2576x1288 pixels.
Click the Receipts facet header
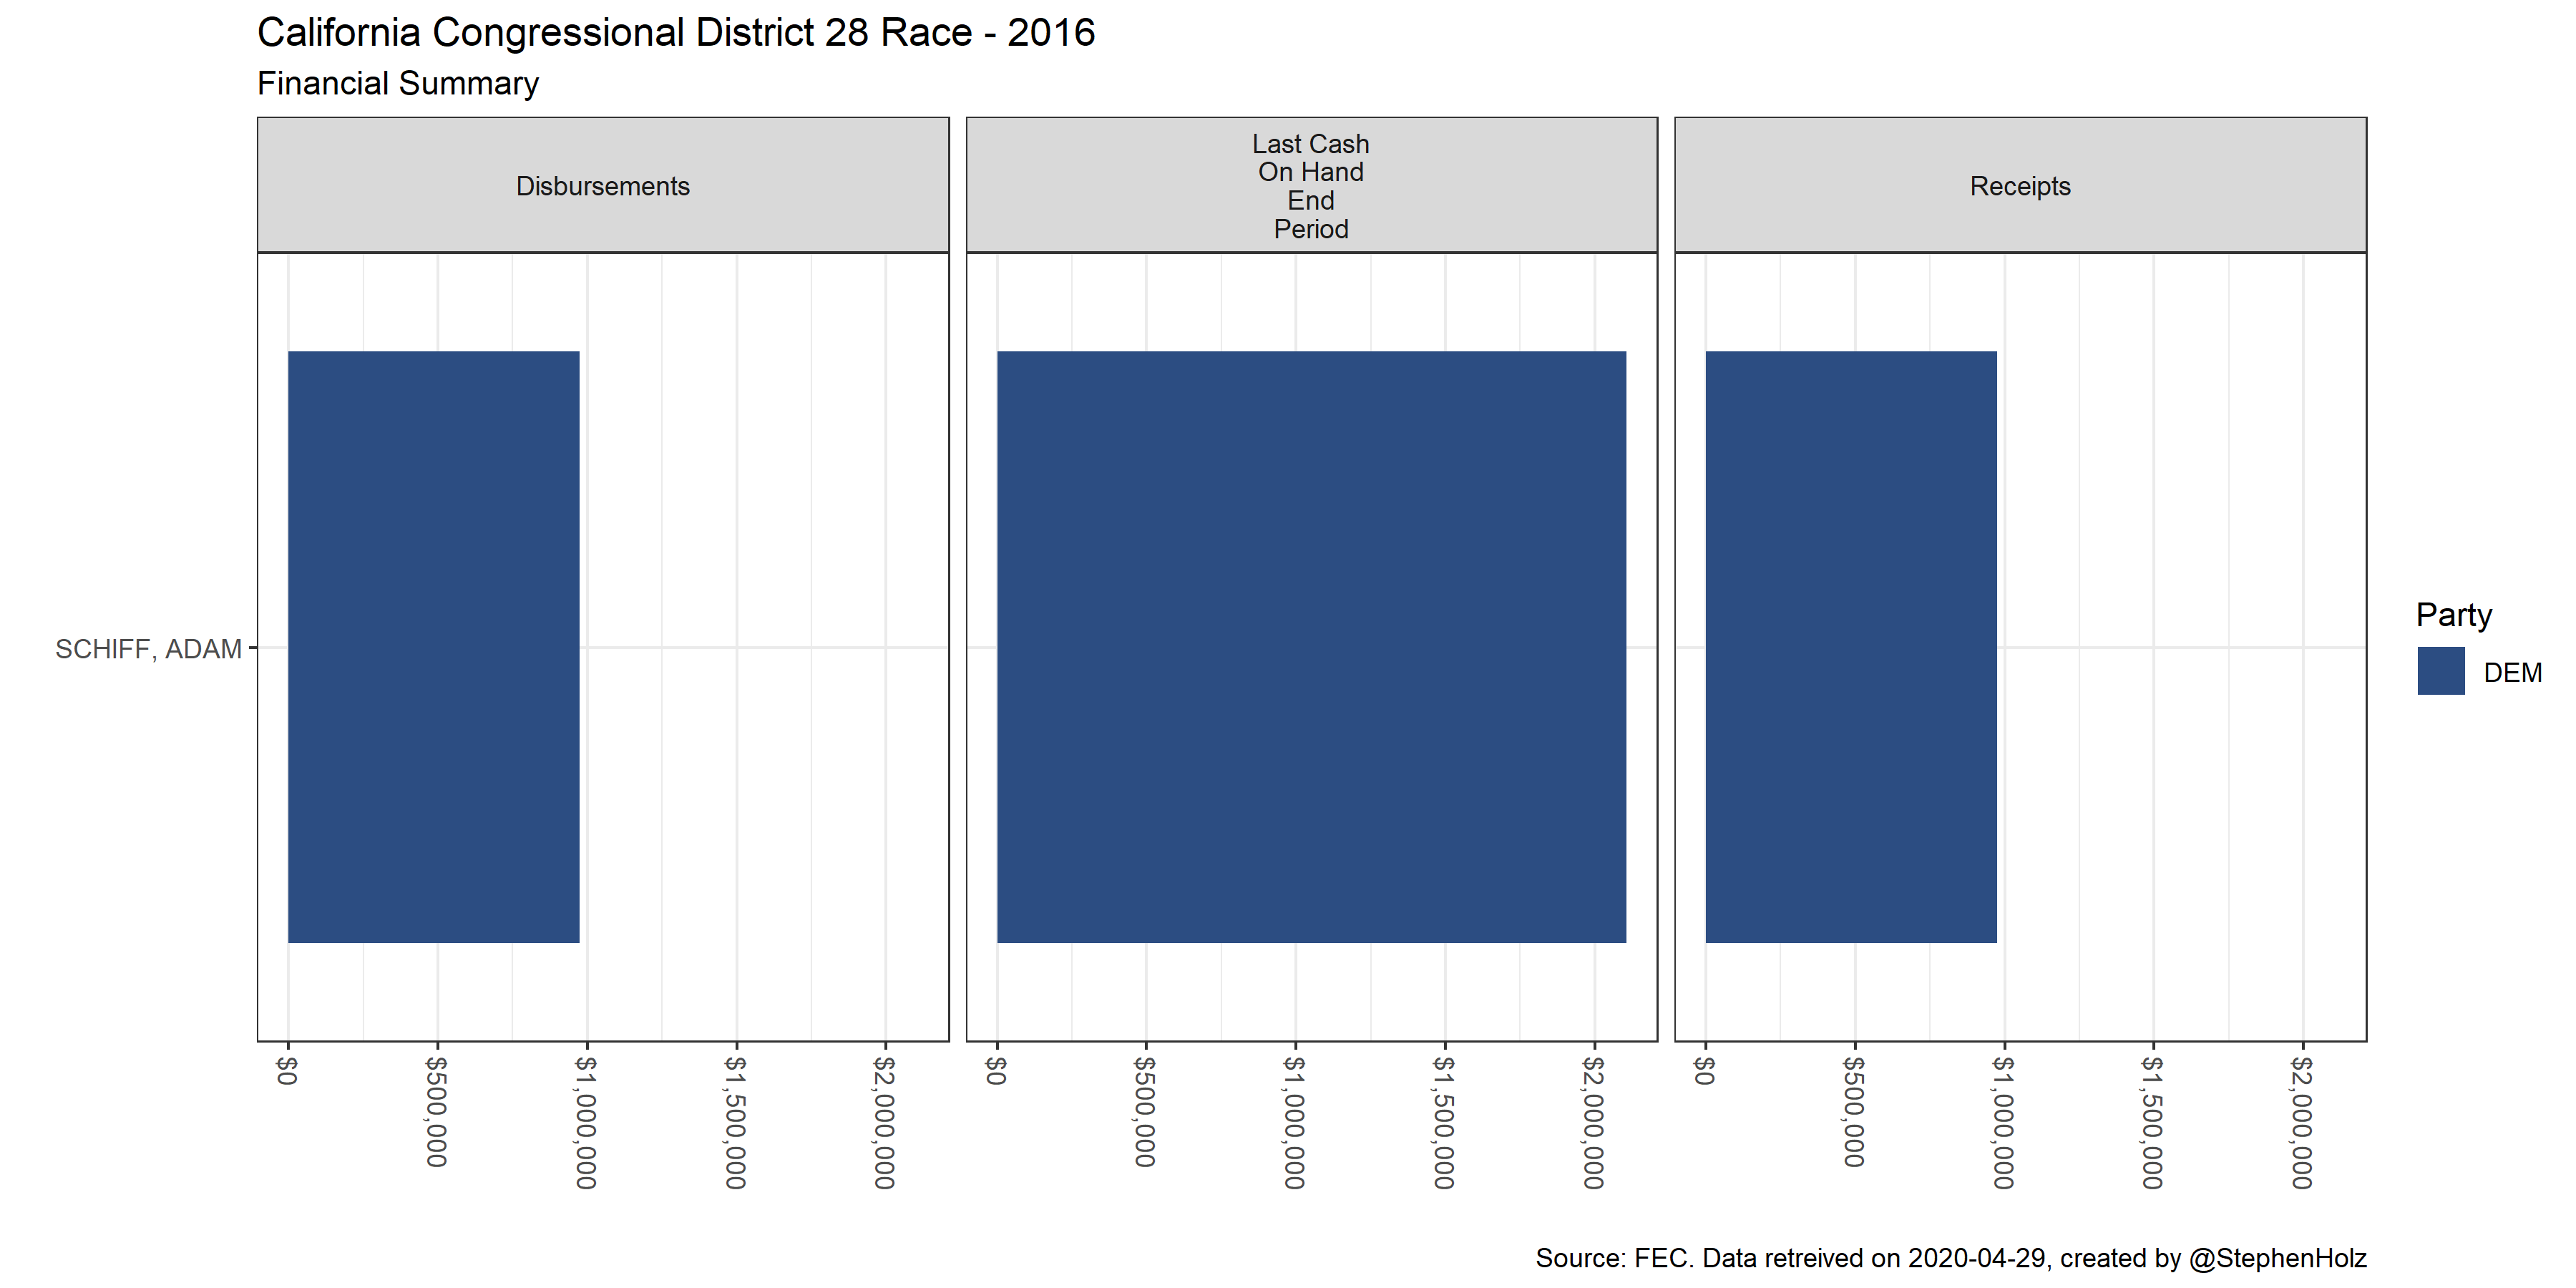coord(2019,186)
